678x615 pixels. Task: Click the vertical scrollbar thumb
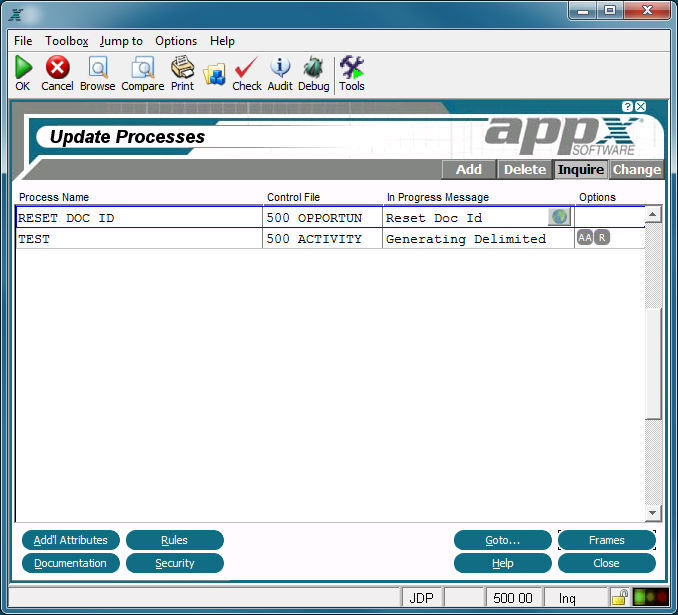pos(653,363)
